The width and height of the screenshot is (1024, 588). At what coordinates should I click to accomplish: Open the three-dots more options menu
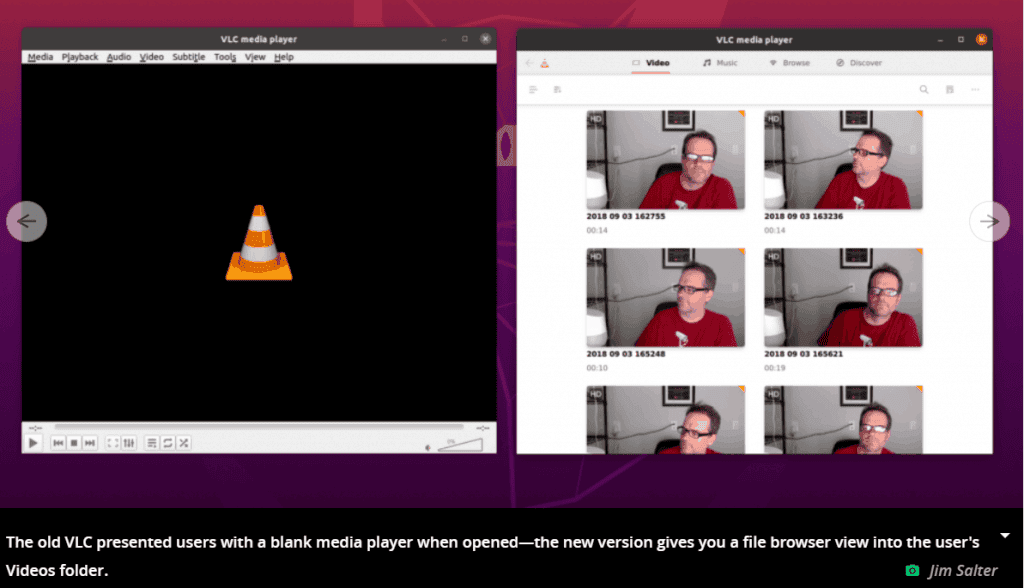(x=975, y=90)
